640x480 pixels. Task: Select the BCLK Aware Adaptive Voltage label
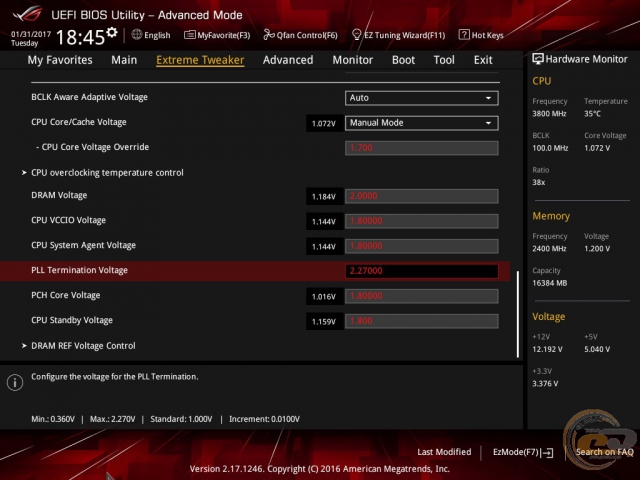(89, 97)
